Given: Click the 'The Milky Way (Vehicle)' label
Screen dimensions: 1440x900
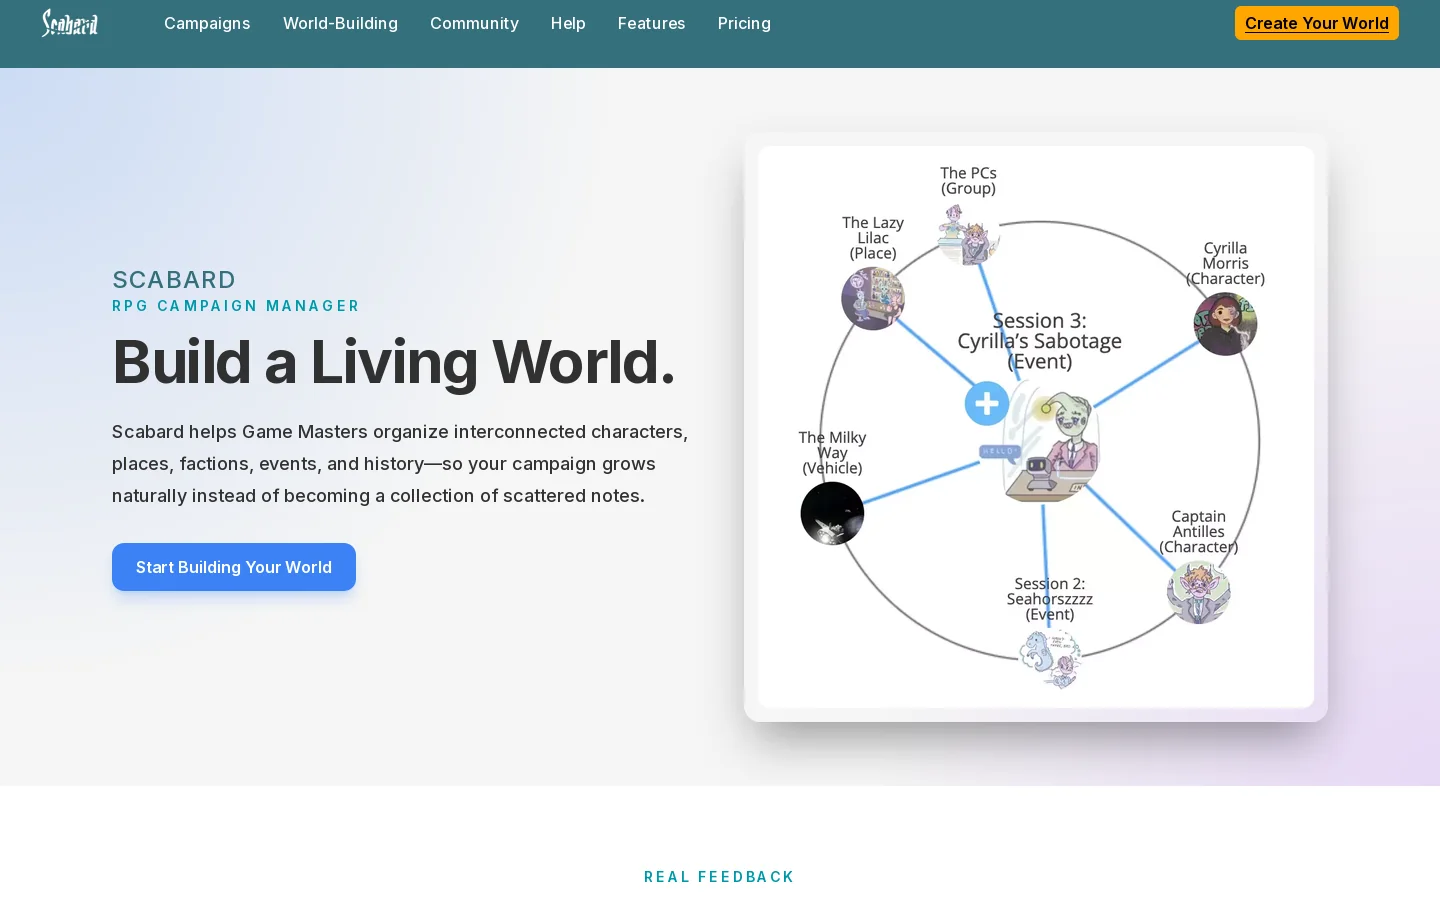Looking at the screenshot, I should (832, 453).
